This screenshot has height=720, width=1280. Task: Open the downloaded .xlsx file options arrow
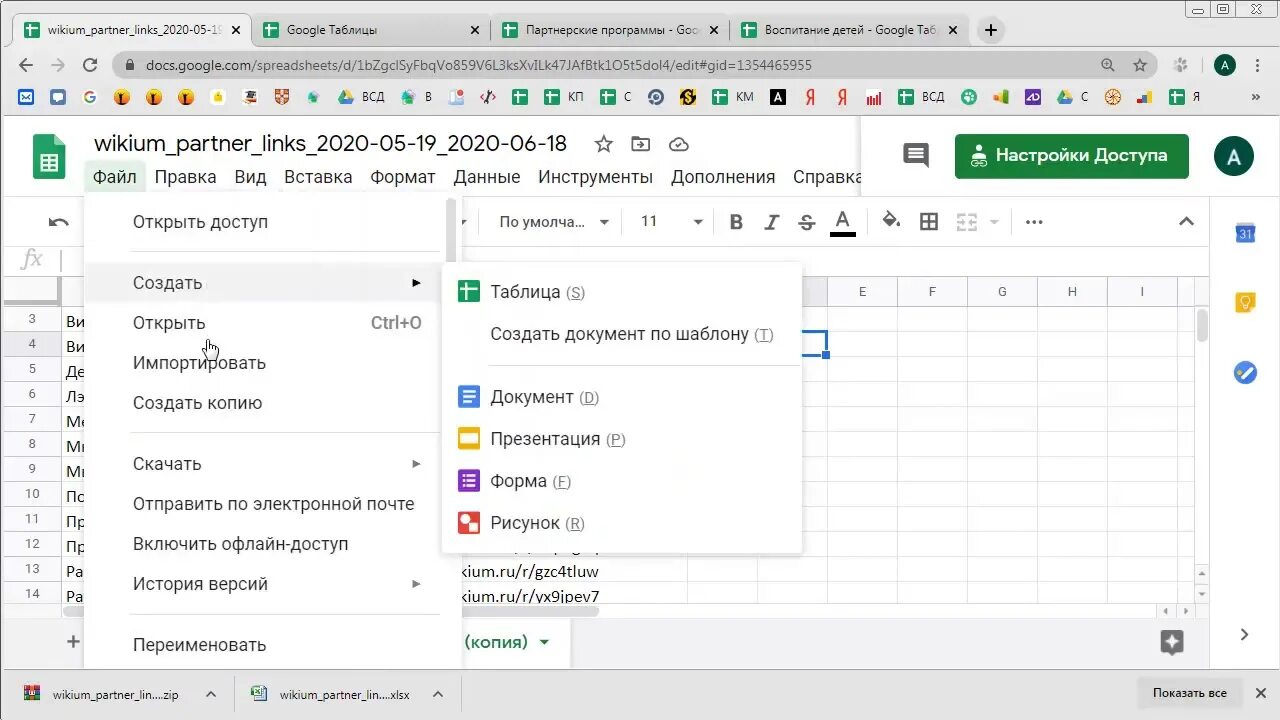click(x=439, y=694)
